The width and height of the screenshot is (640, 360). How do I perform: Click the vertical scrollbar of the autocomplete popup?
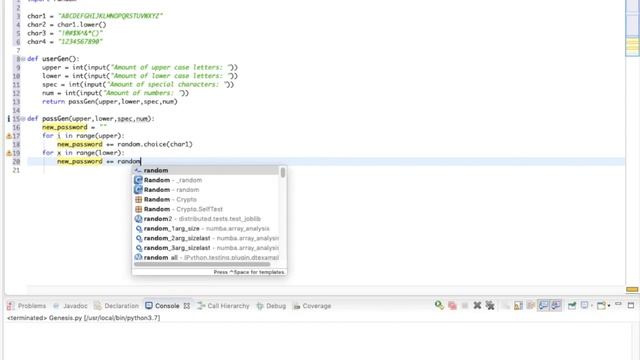[x=283, y=173]
